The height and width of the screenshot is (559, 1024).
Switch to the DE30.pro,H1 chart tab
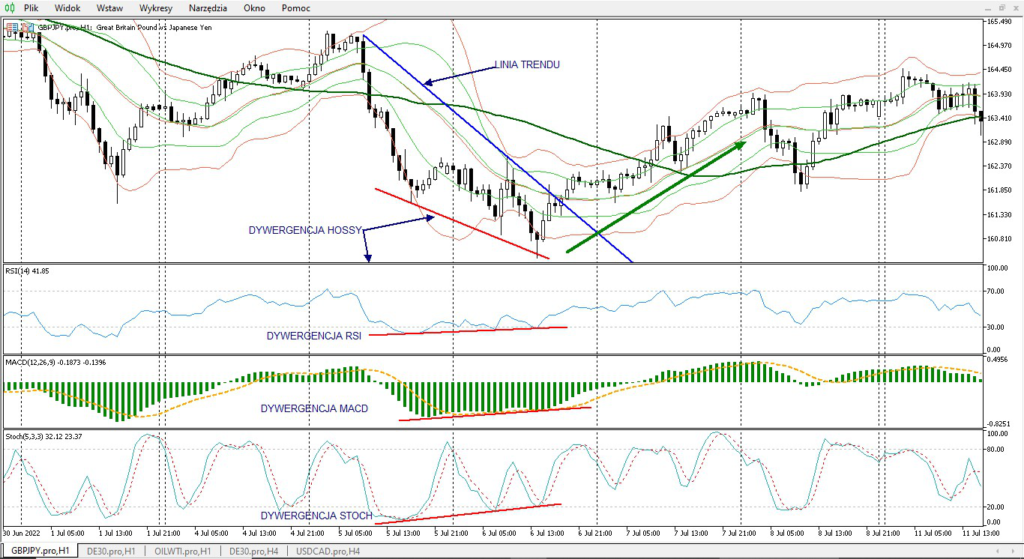click(x=112, y=551)
